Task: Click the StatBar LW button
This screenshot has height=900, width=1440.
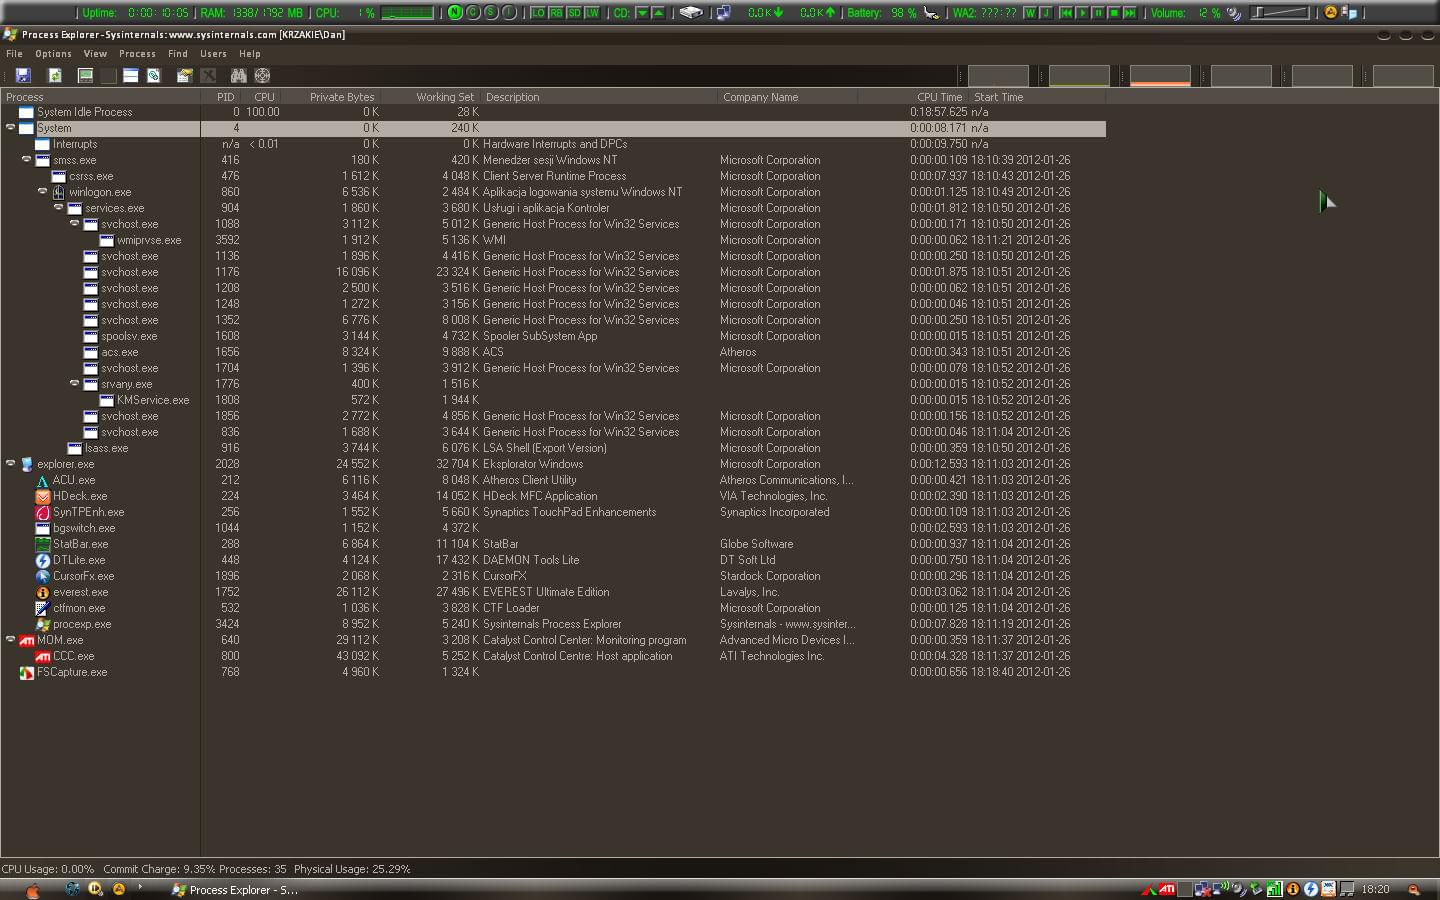Action: [x=592, y=13]
